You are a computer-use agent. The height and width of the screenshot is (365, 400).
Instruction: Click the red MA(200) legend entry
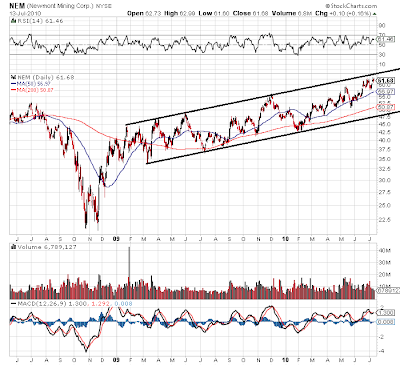pos(32,90)
